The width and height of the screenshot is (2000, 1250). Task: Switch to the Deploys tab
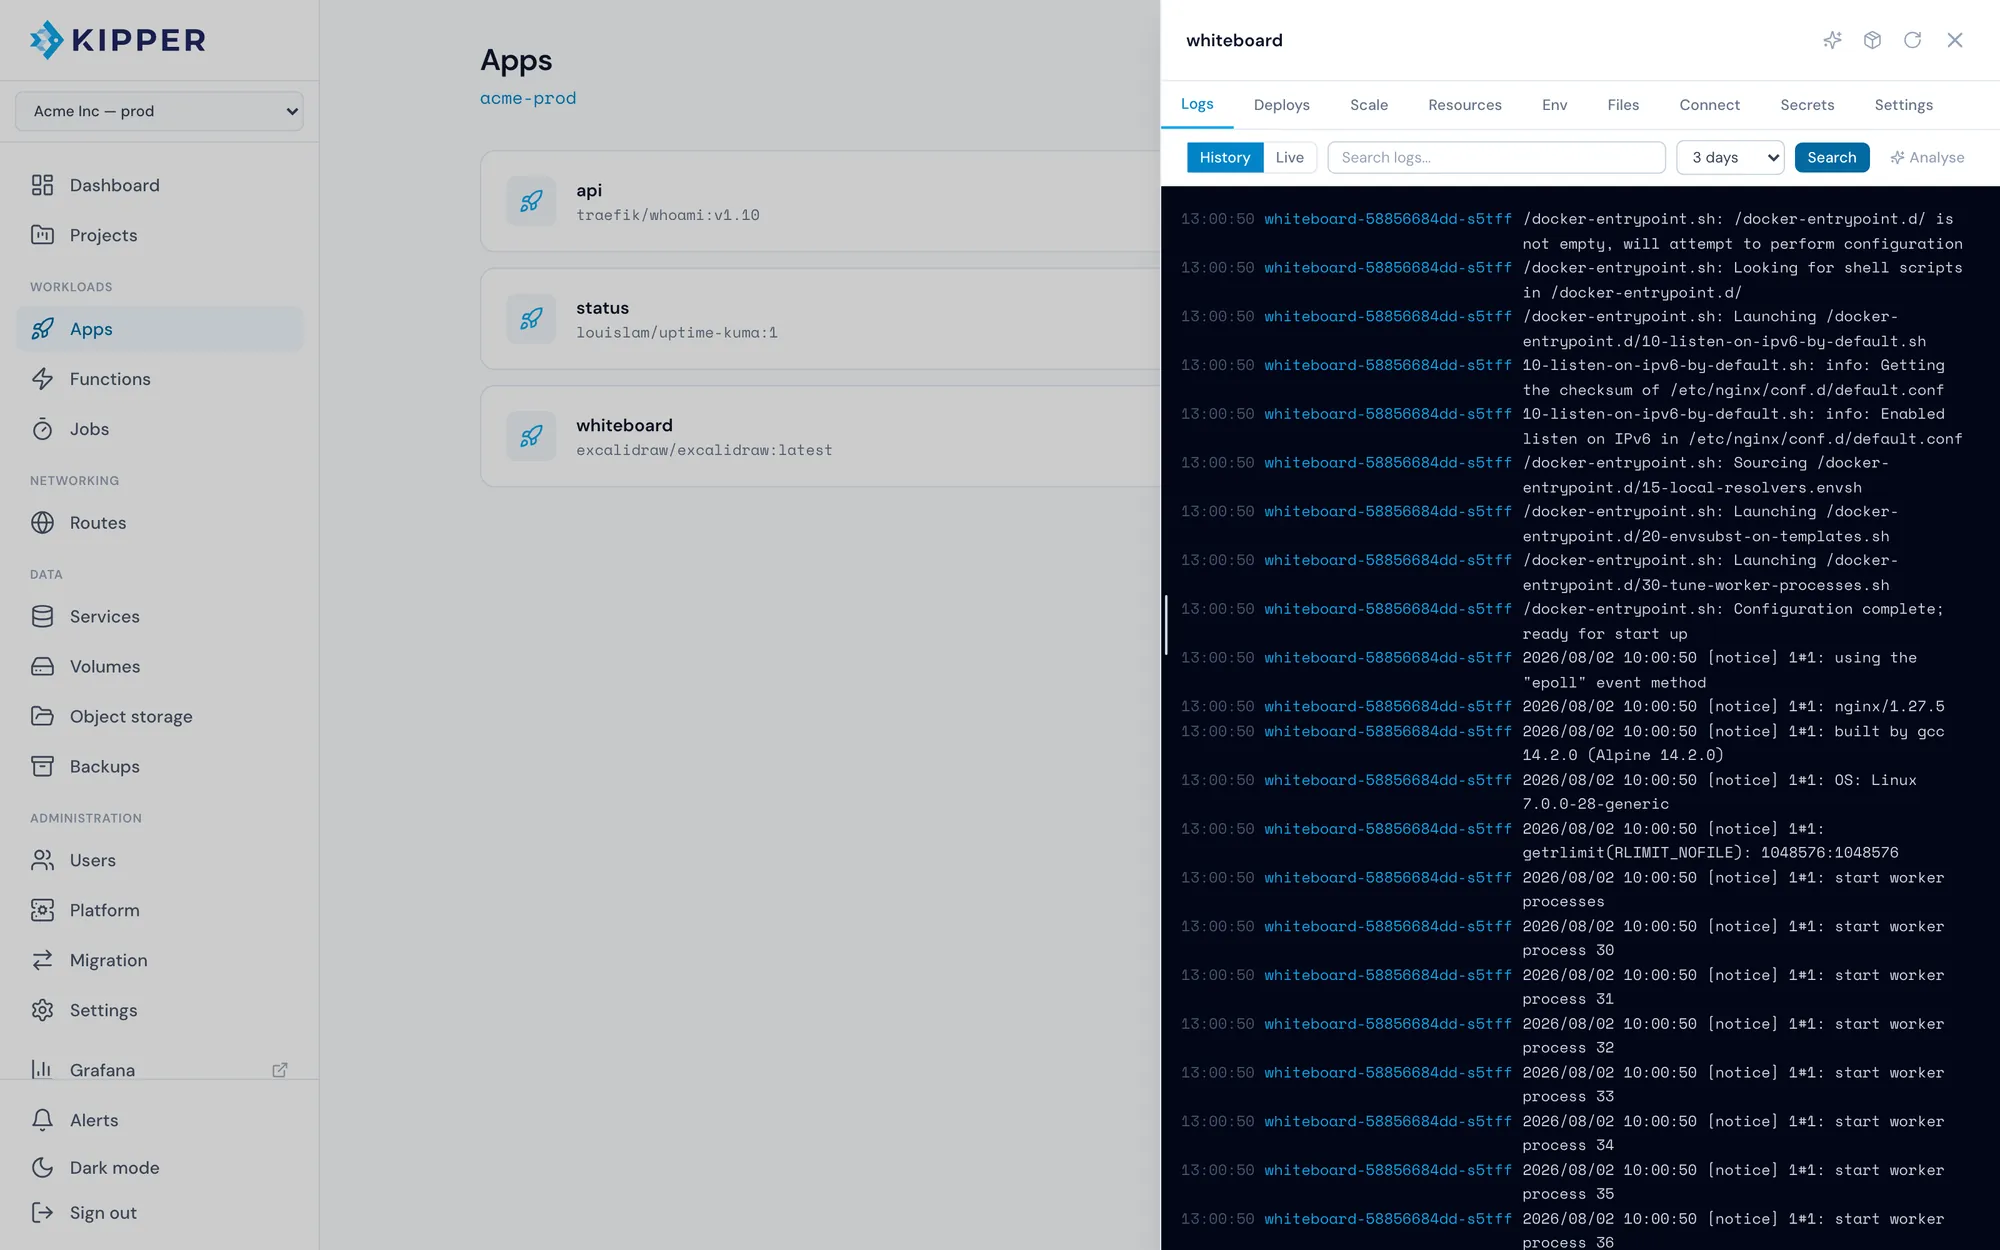point(1281,105)
